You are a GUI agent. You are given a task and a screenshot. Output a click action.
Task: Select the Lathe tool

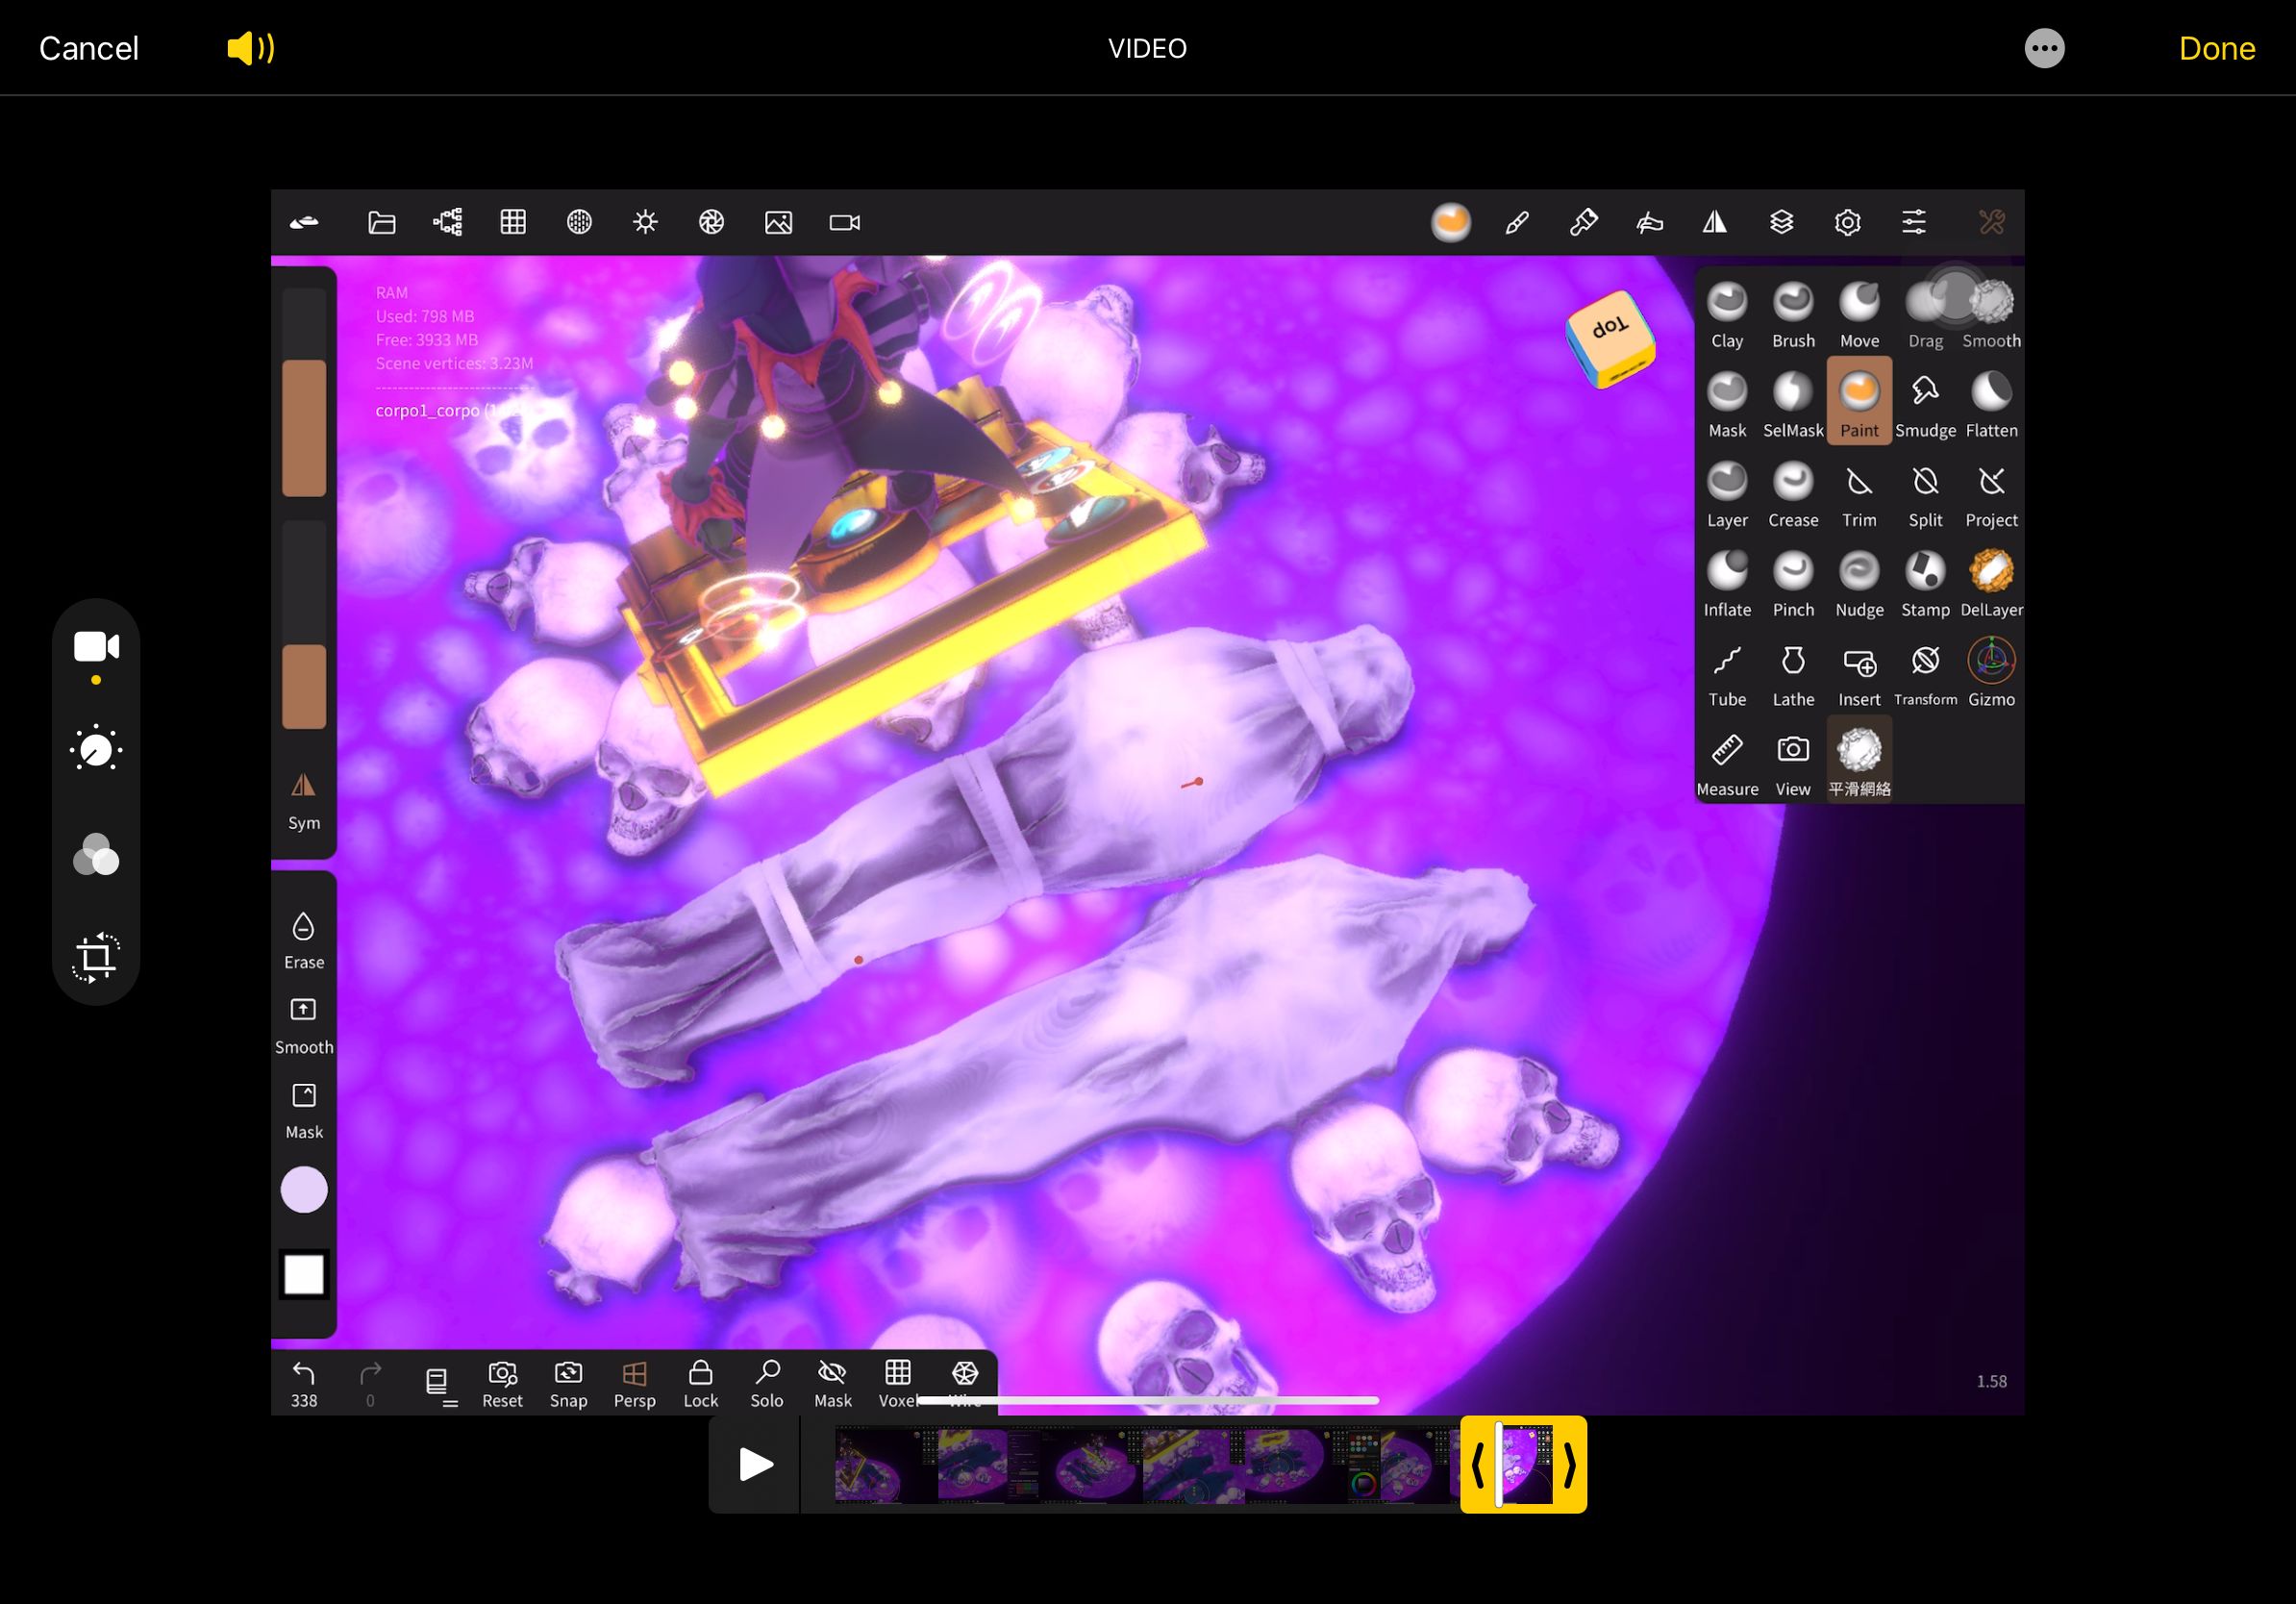point(1793,674)
